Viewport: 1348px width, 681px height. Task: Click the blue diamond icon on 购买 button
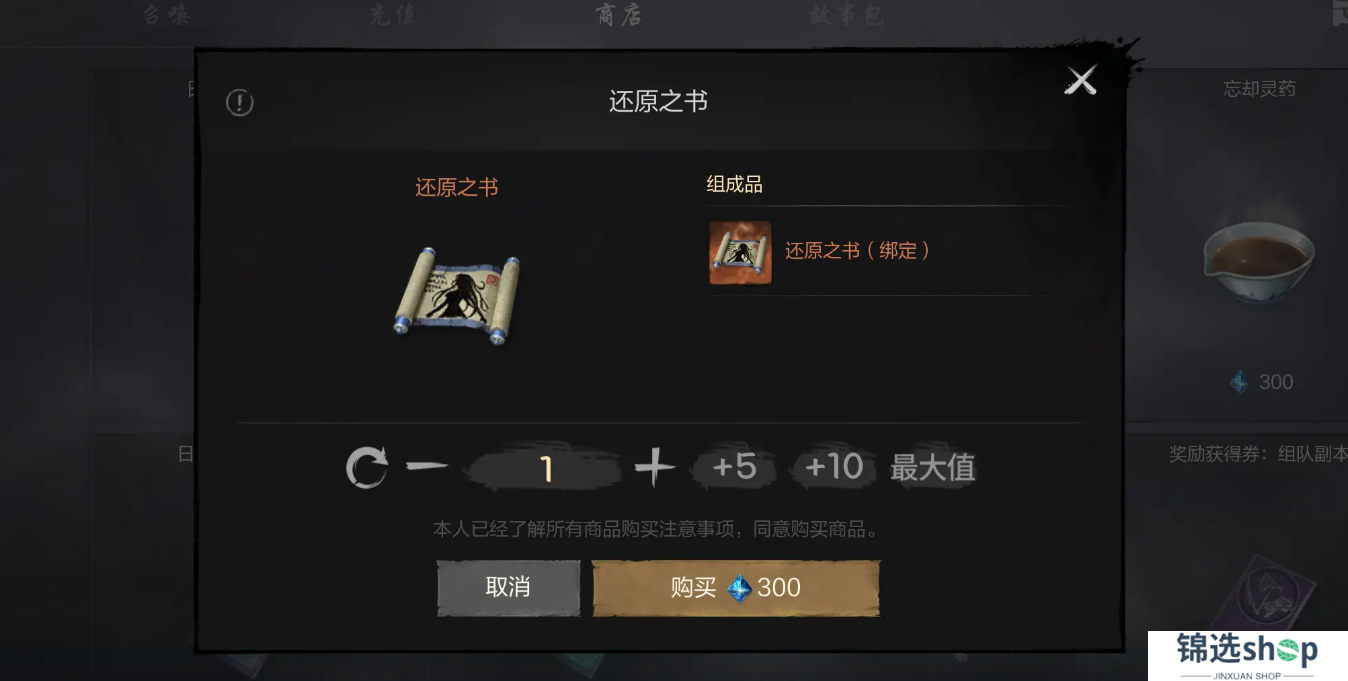[739, 588]
